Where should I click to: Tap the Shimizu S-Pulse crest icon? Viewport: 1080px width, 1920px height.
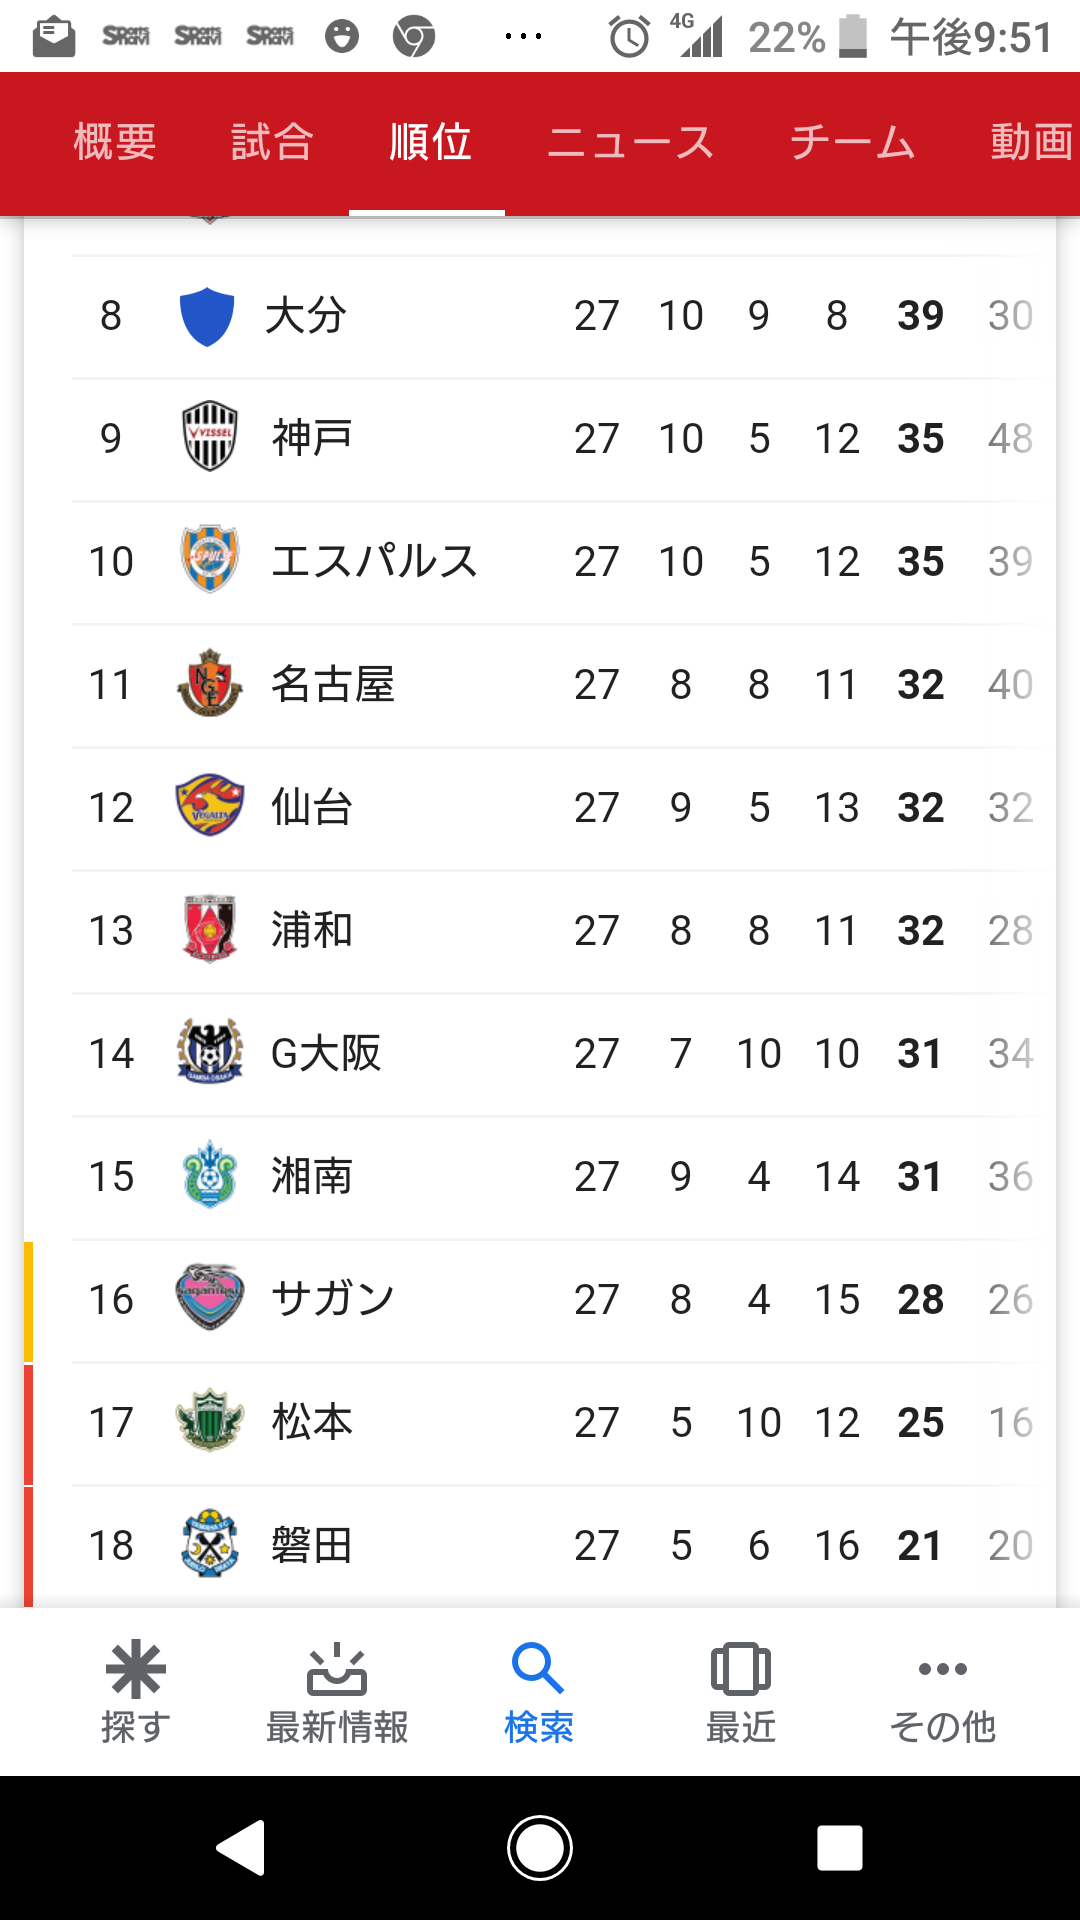tap(210, 560)
